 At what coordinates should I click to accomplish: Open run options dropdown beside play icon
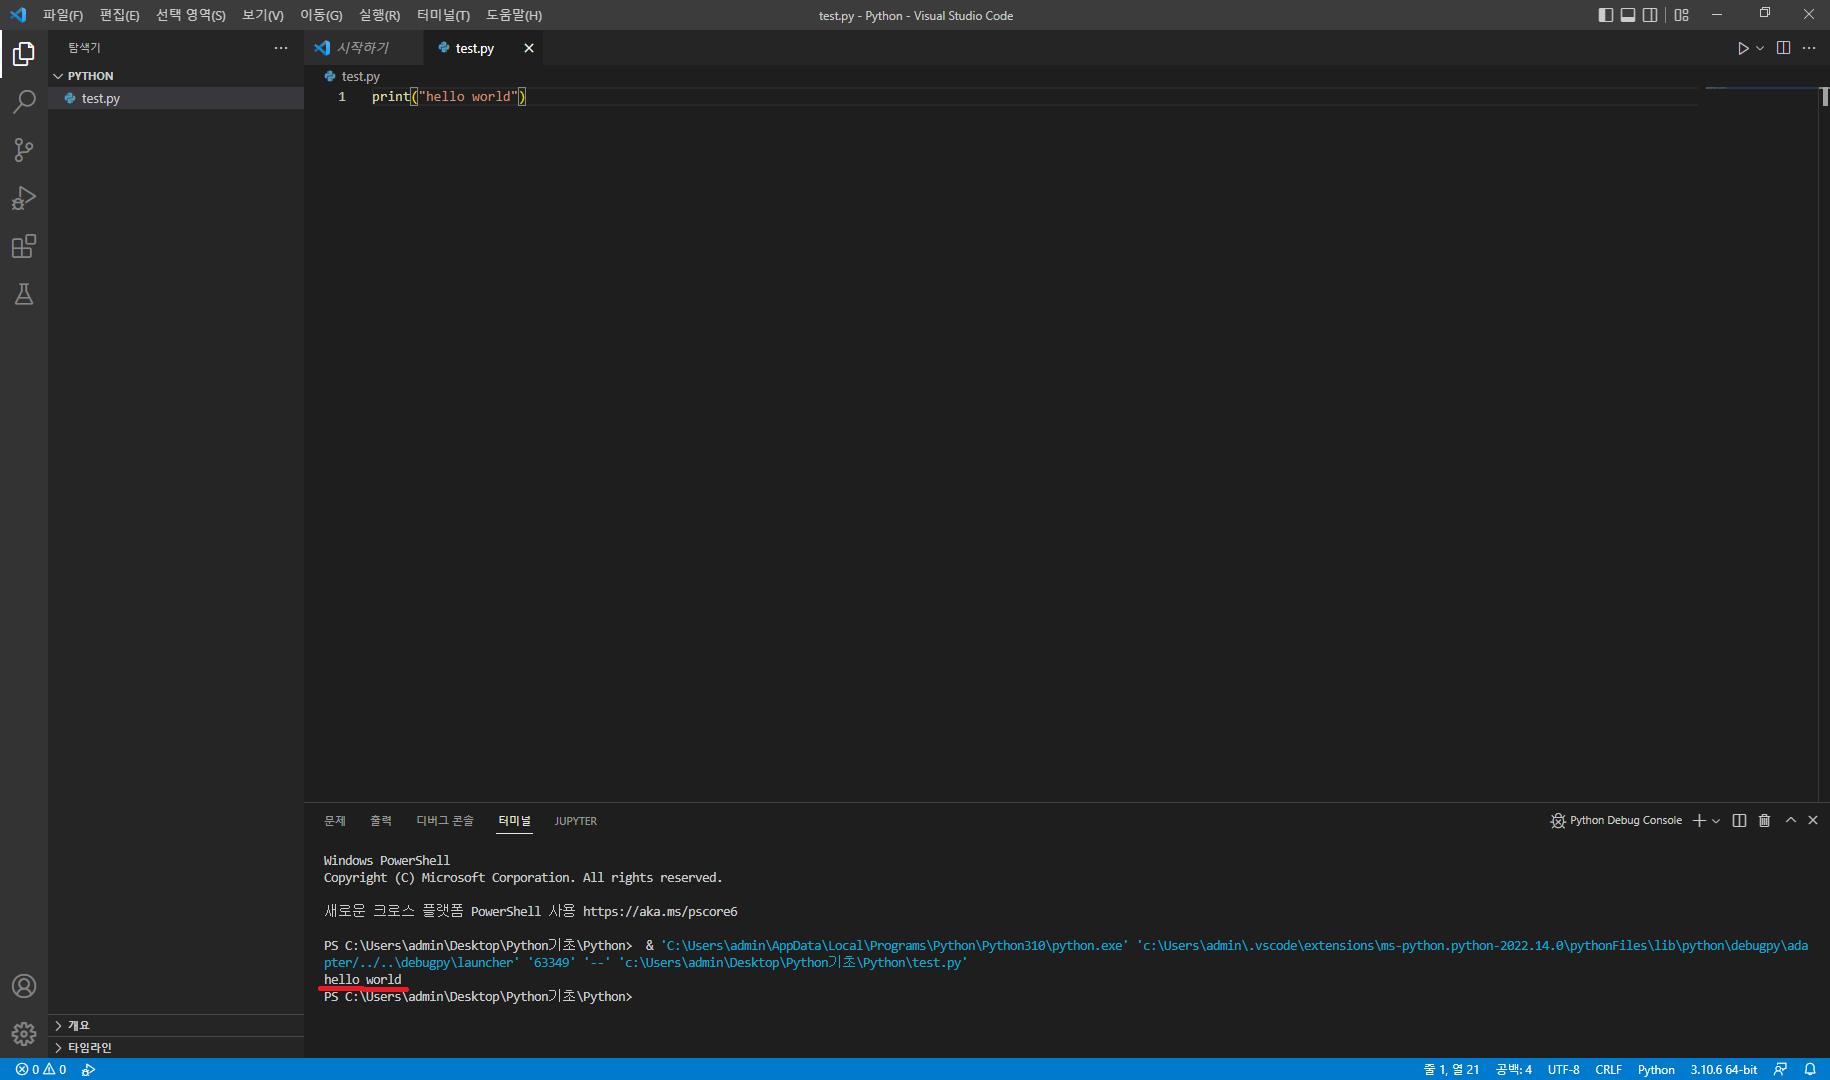(1760, 48)
